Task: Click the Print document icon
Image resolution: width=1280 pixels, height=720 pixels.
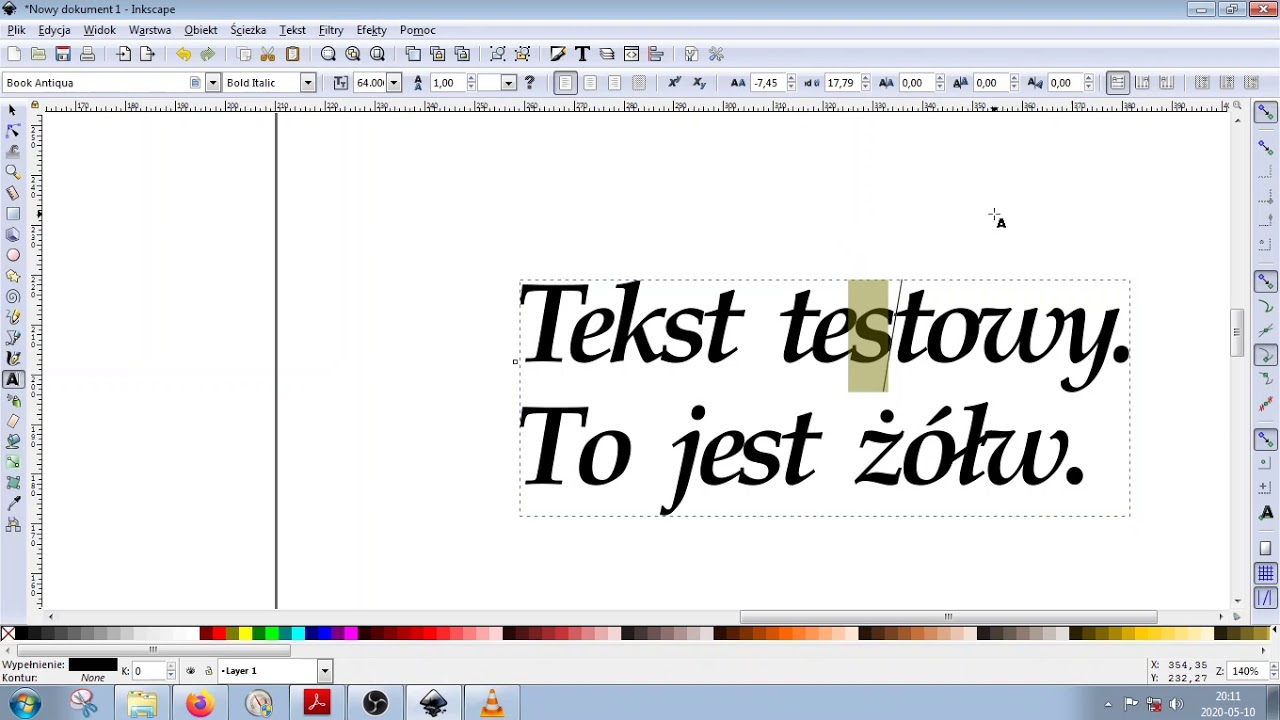Action: pos(87,54)
